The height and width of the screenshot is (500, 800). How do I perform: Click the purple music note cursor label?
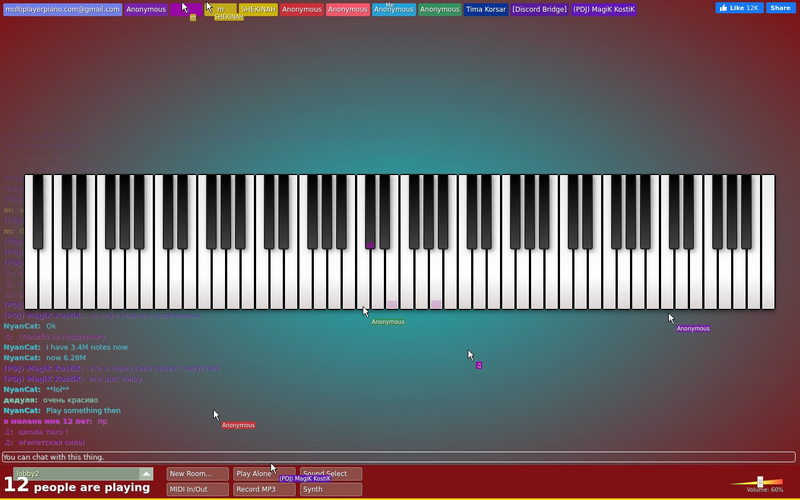click(479, 365)
